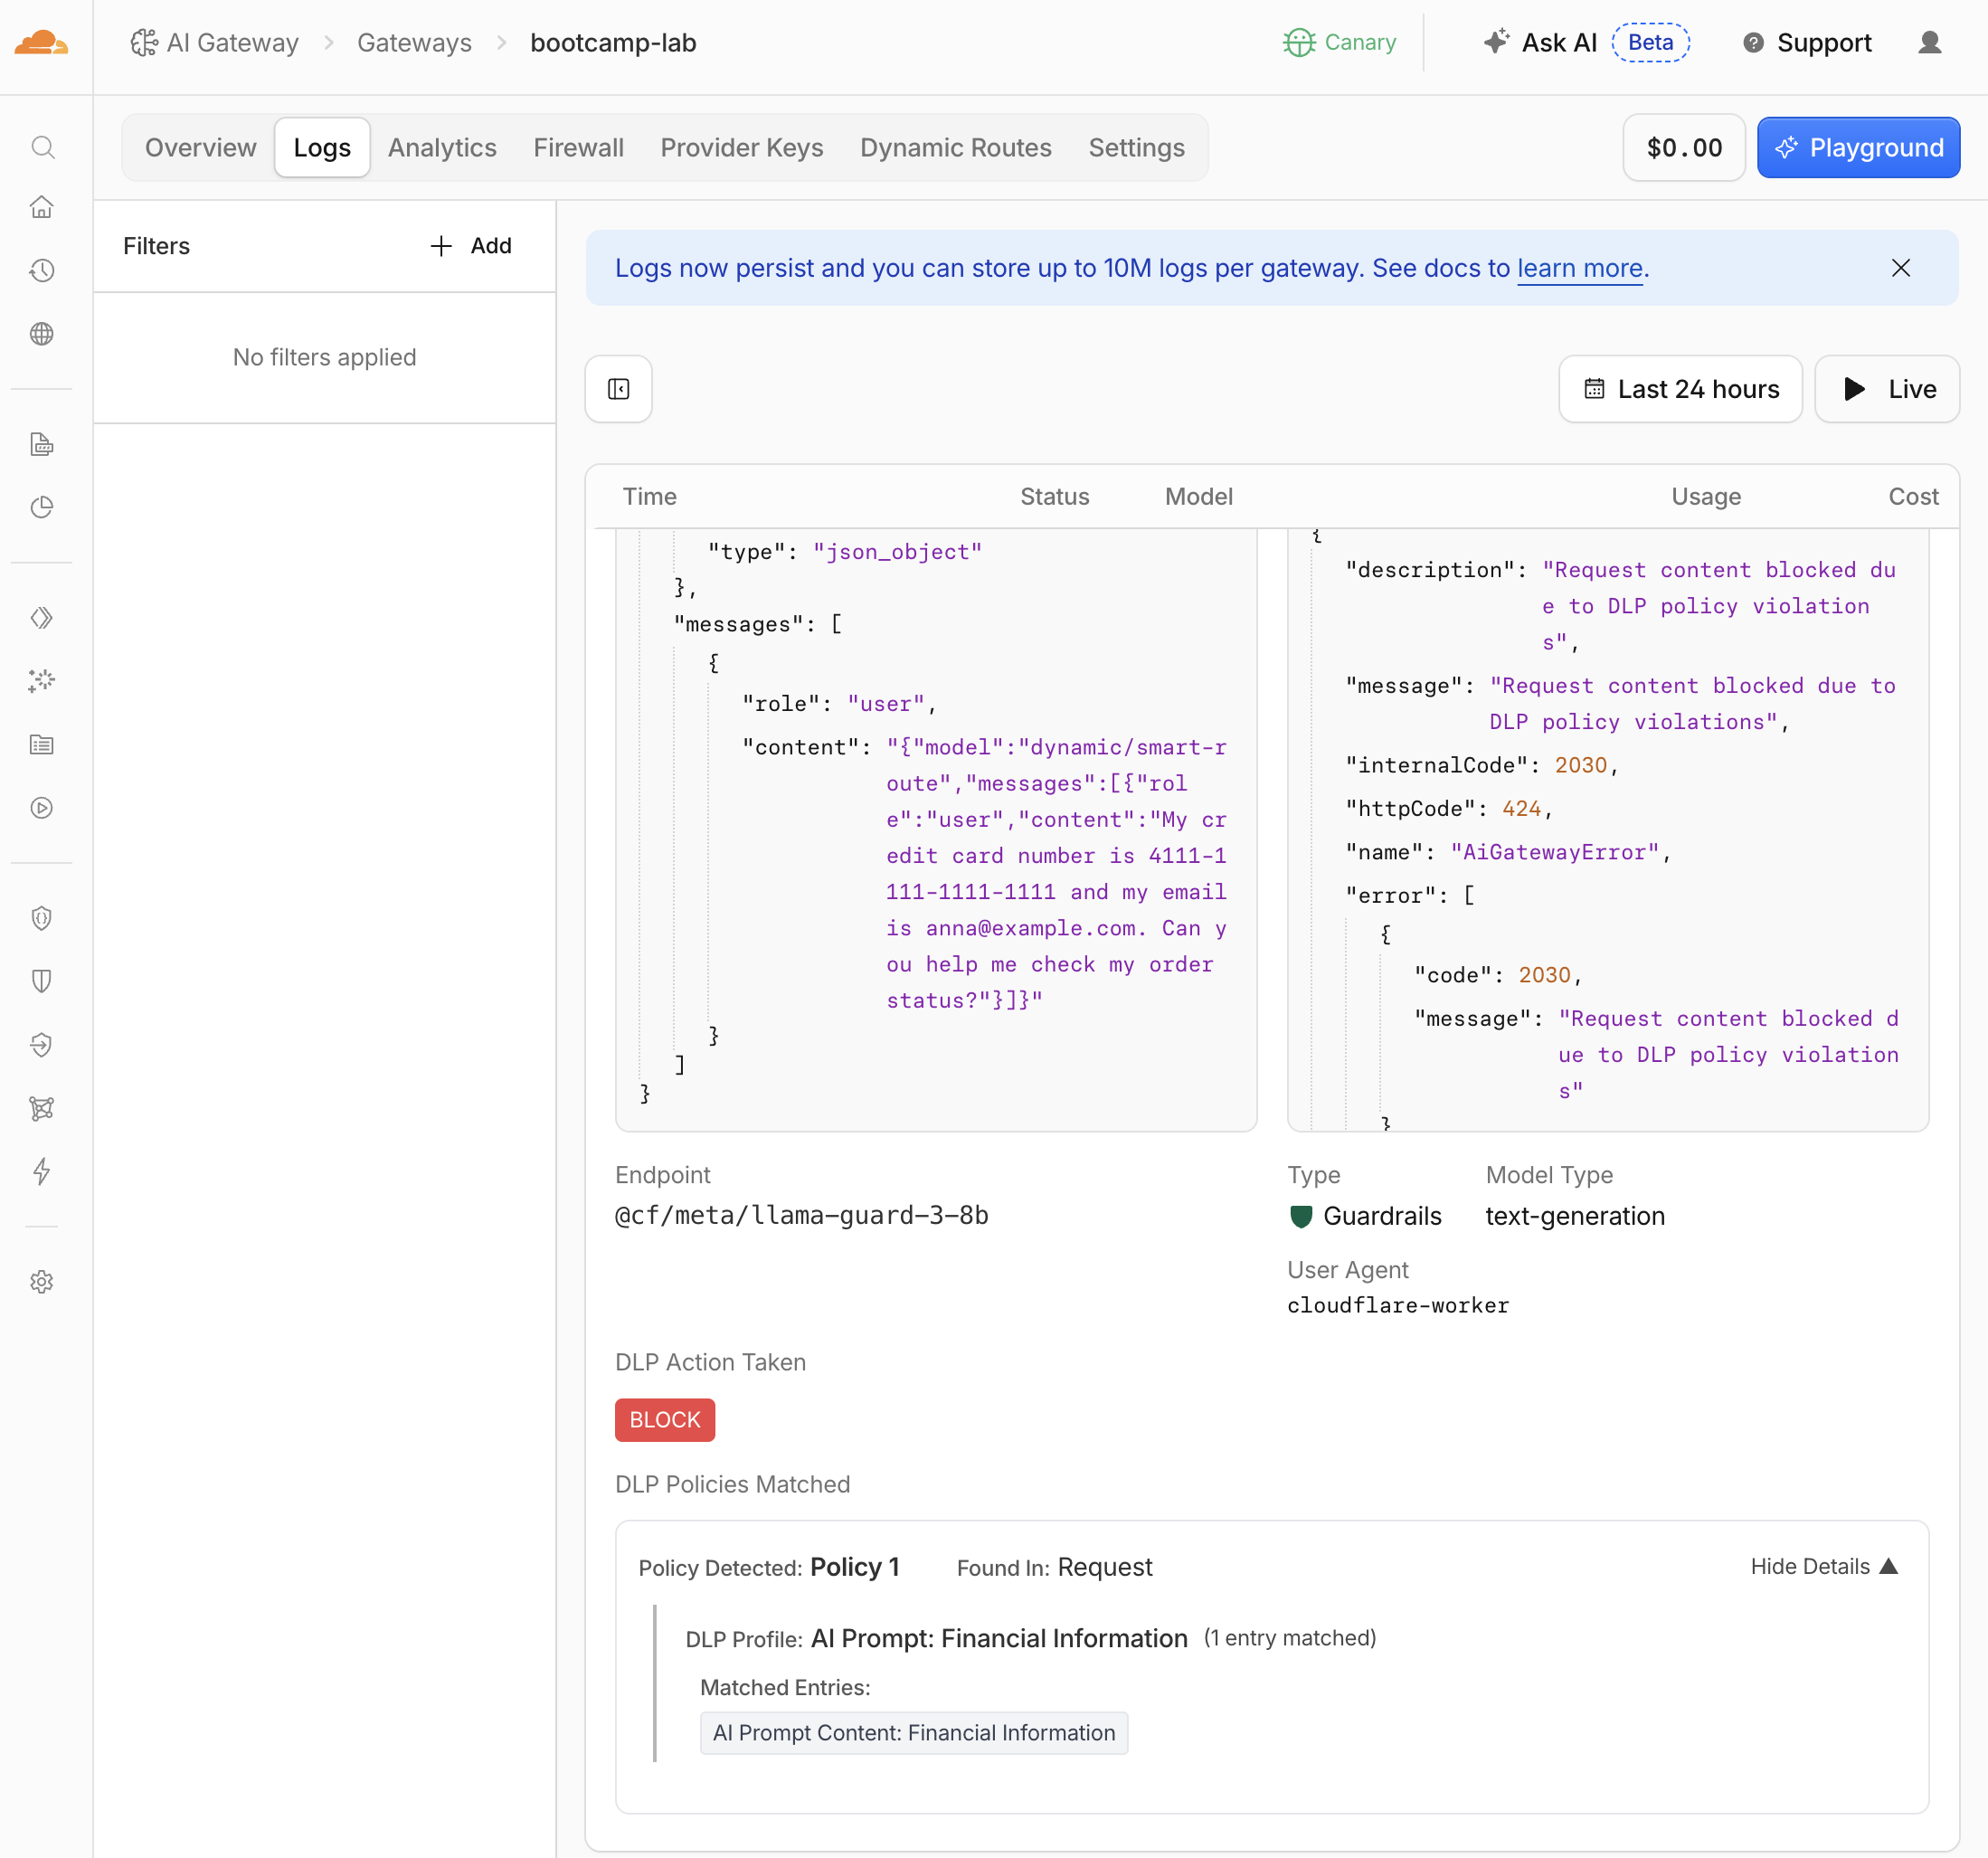Select the bootcamp-lab breadcrumb
This screenshot has height=1858, width=1988.
pyautogui.click(x=613, y=43)
